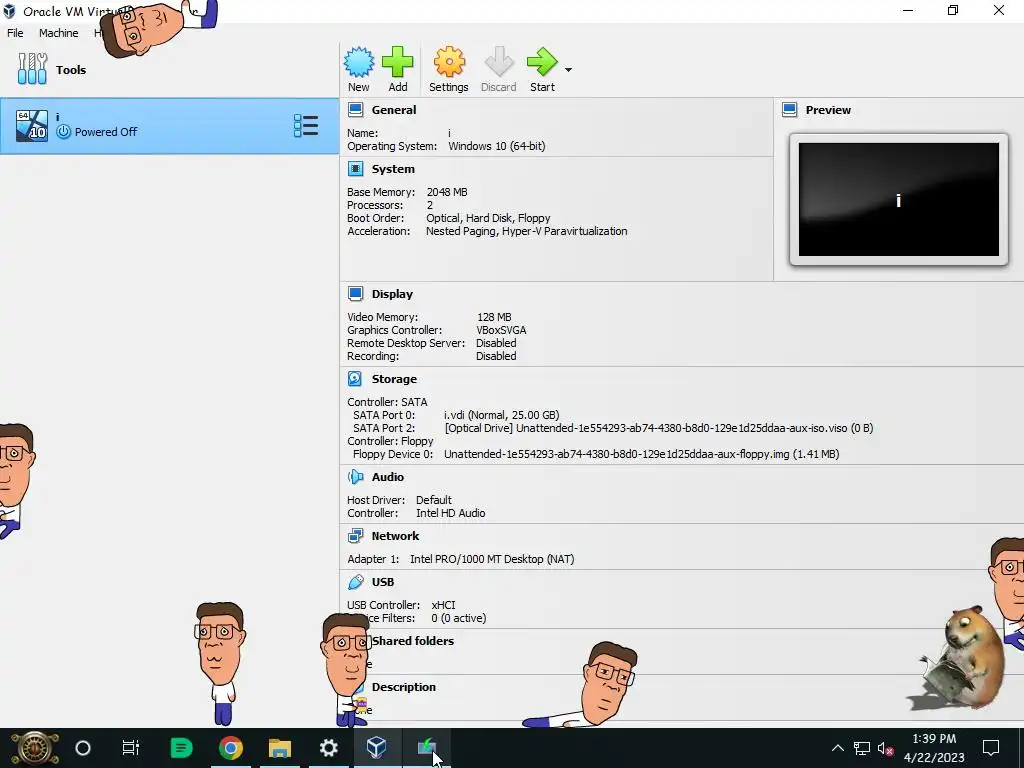This screenshot has height=768, width=1024.
Task: Open the Machine menu
Action: [58, 33]
